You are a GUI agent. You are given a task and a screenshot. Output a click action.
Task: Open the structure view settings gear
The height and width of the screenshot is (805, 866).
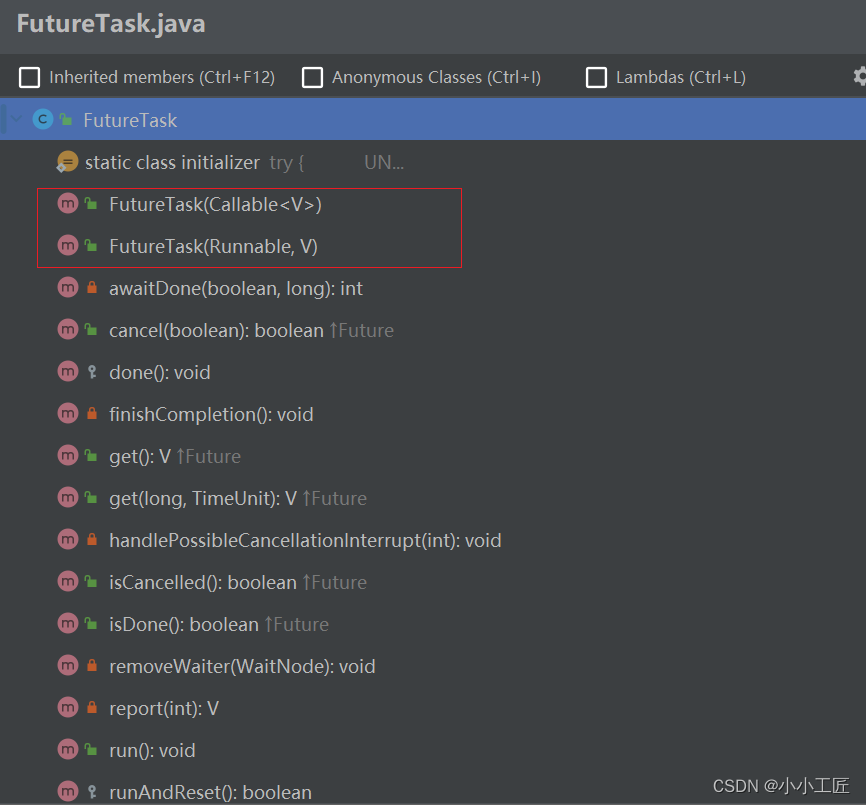[x=857, y=77]
